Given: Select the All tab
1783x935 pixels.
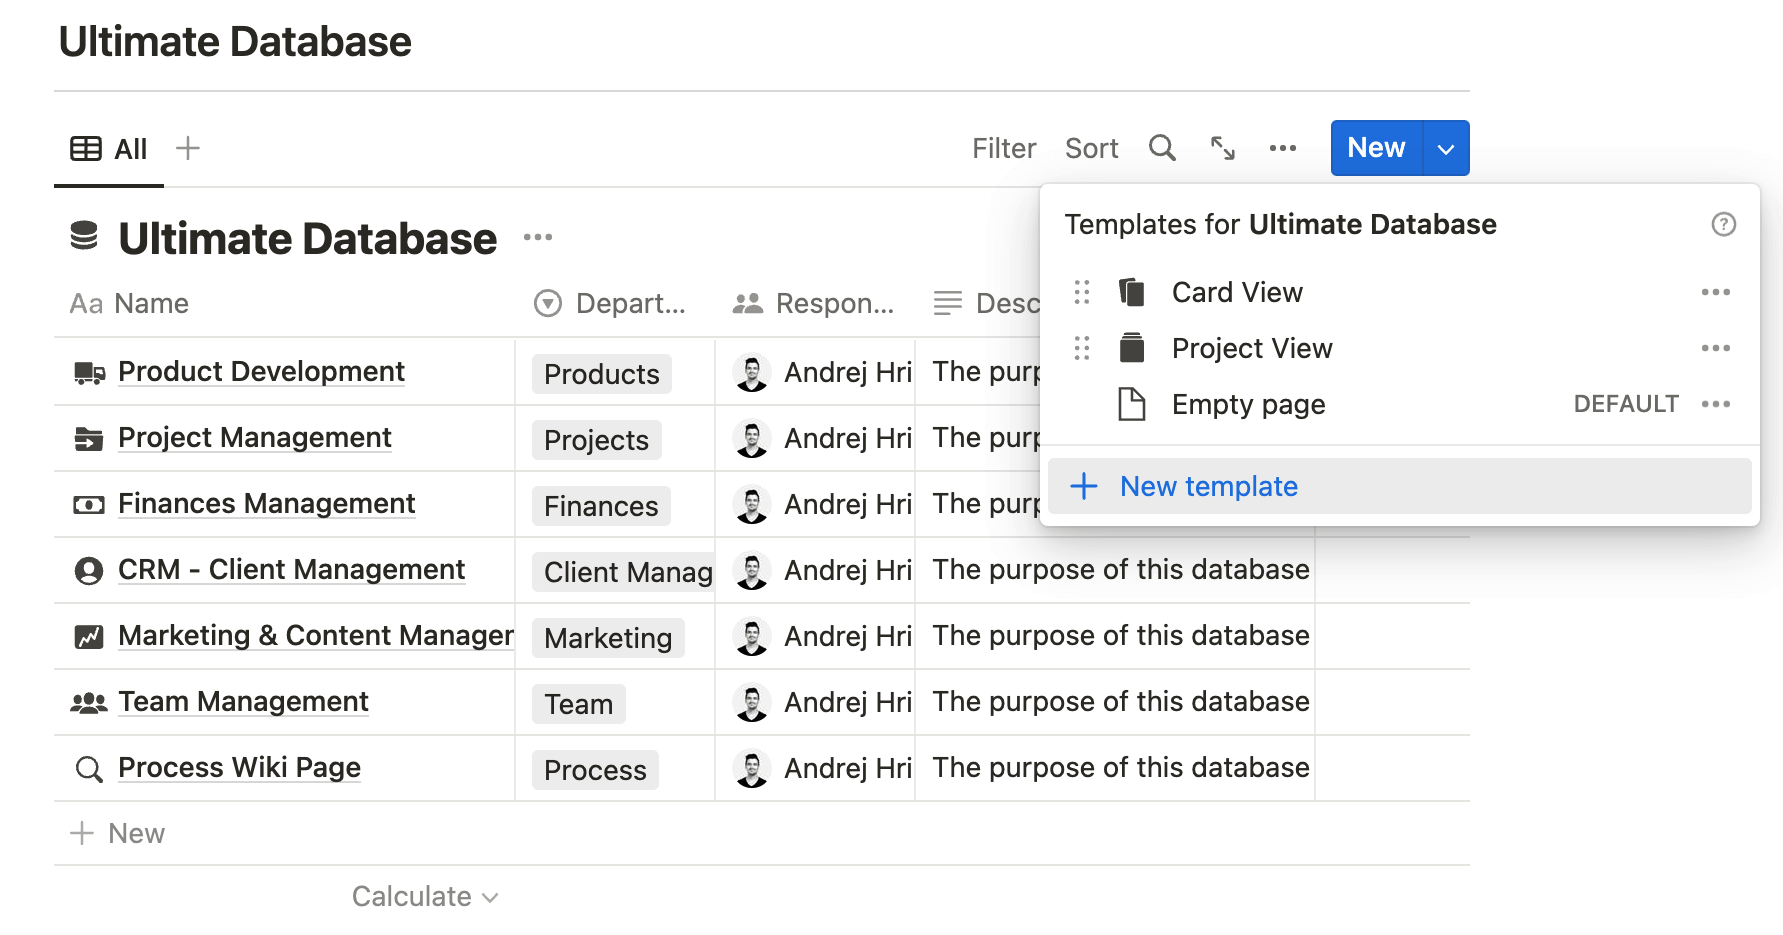Looking at the screenshot, I should pyautogui.click(x=108, y=147).
